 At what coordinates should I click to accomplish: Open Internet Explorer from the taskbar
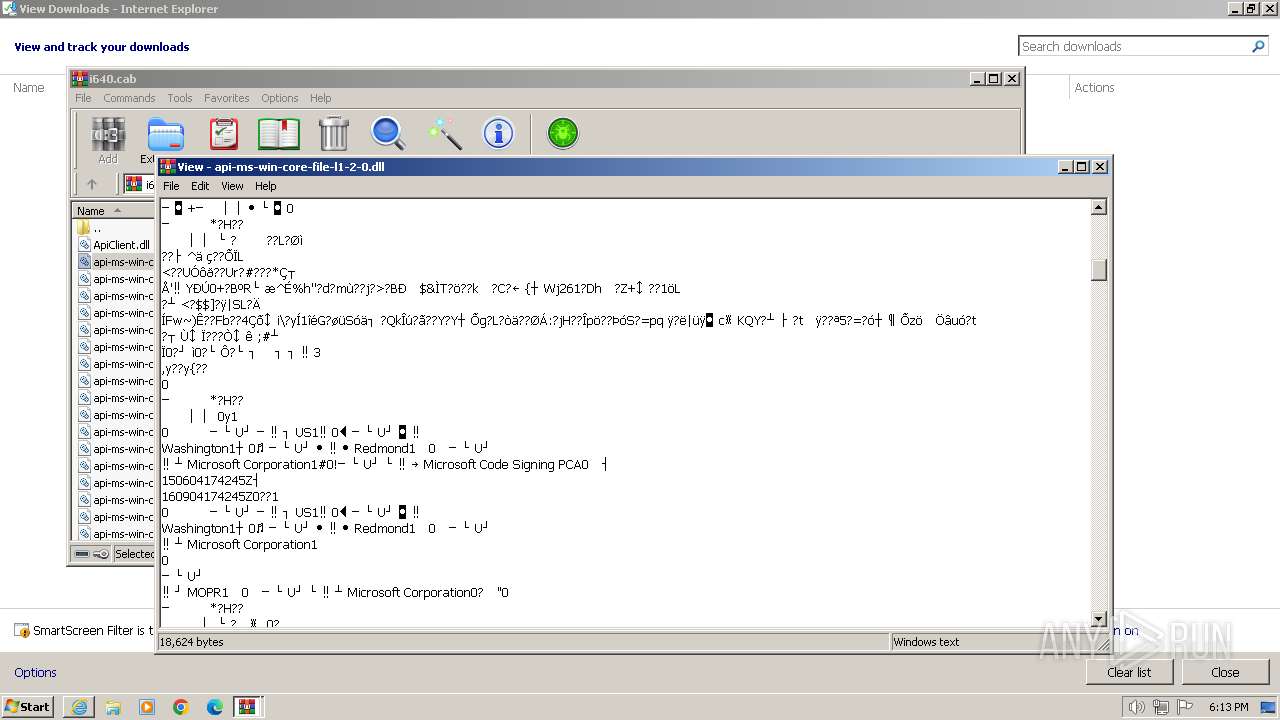point(79,707)
